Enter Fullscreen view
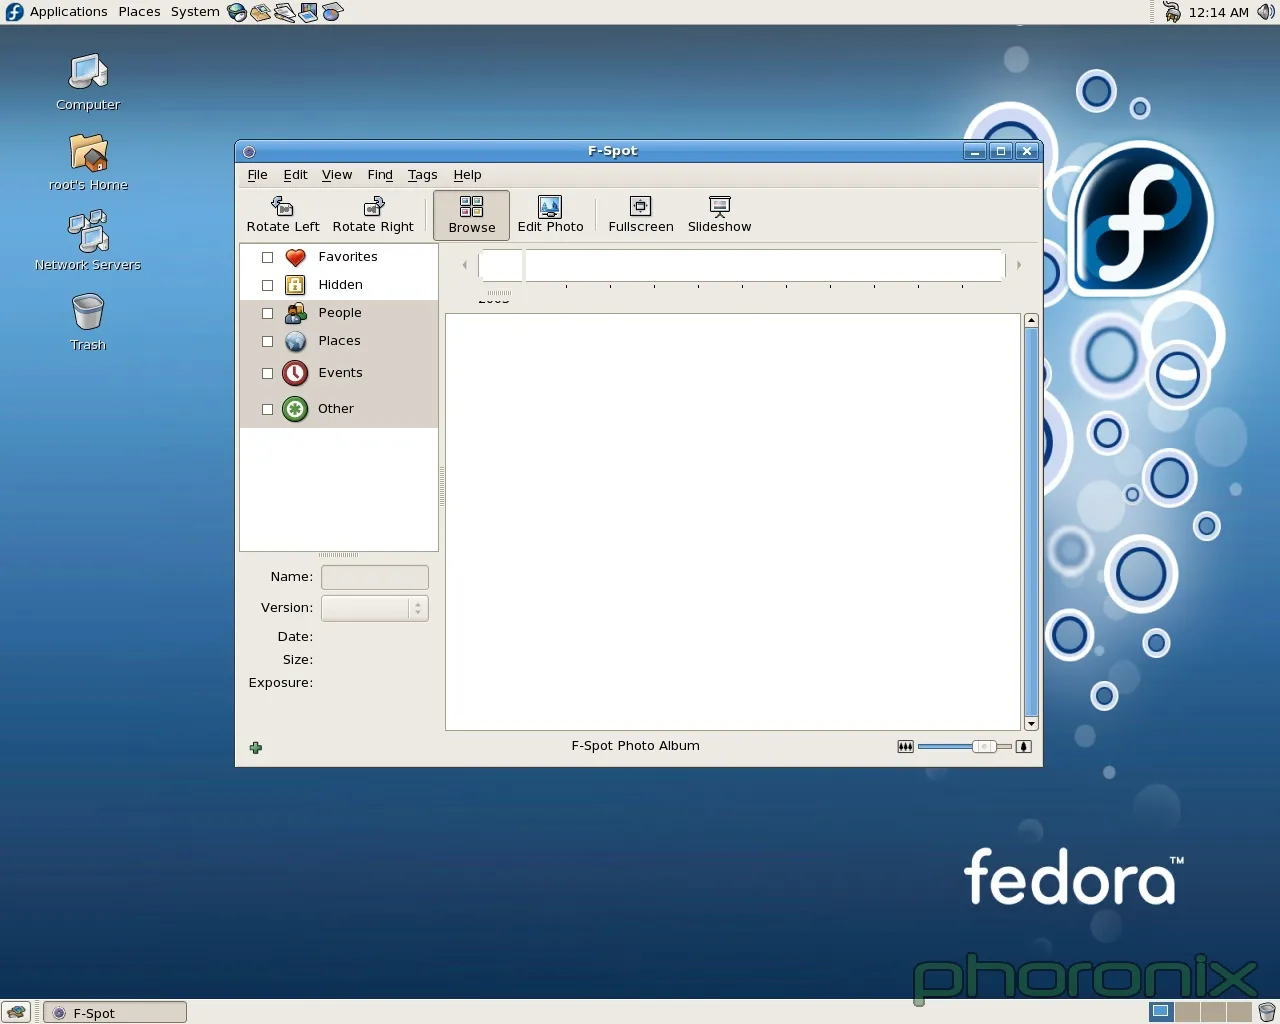Screen dimensions: 1280x1024 tap(641, 215)
